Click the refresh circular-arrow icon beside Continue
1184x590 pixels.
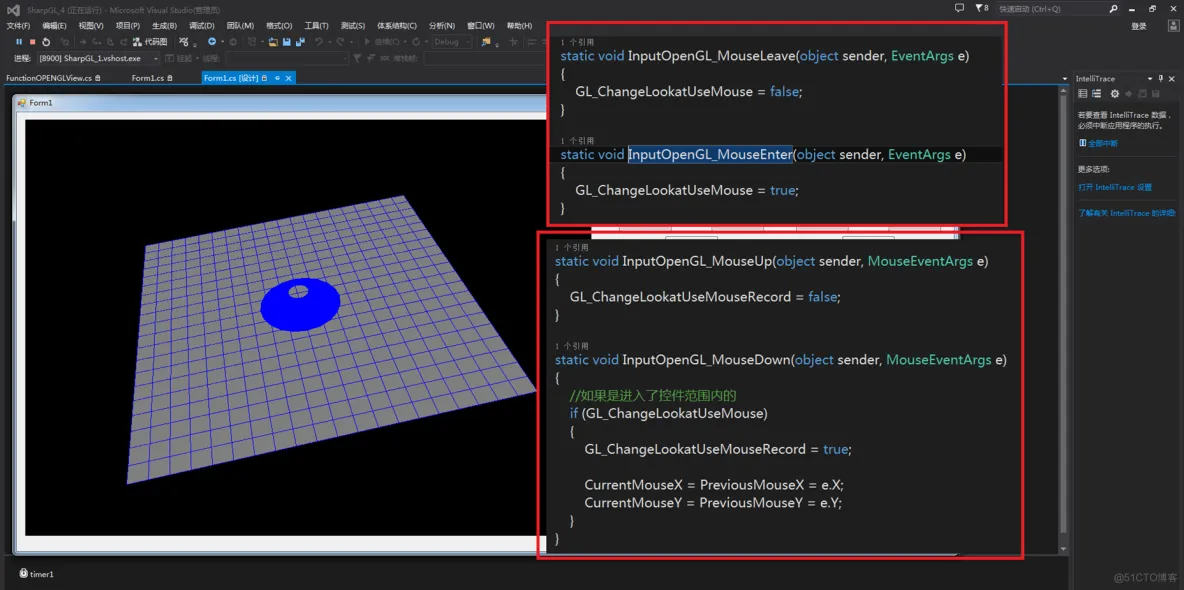click(415, 42)
